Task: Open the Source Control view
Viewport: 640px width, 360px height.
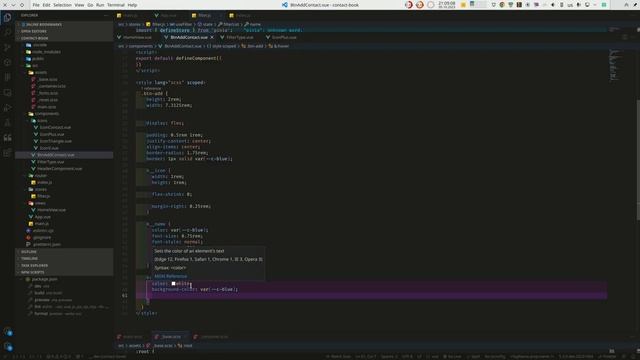Action: click(x=7, y=47)
